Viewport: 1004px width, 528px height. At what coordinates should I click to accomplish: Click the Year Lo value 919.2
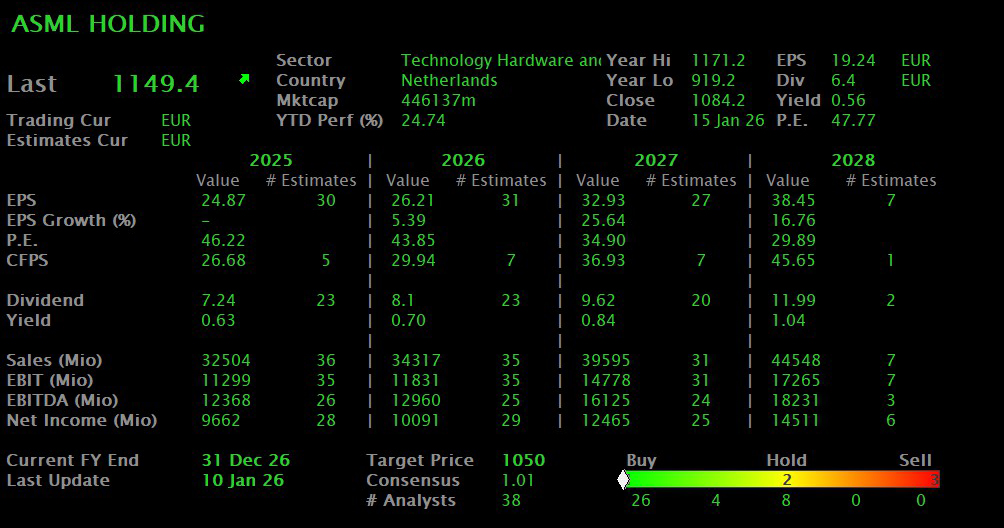point(713,80)
